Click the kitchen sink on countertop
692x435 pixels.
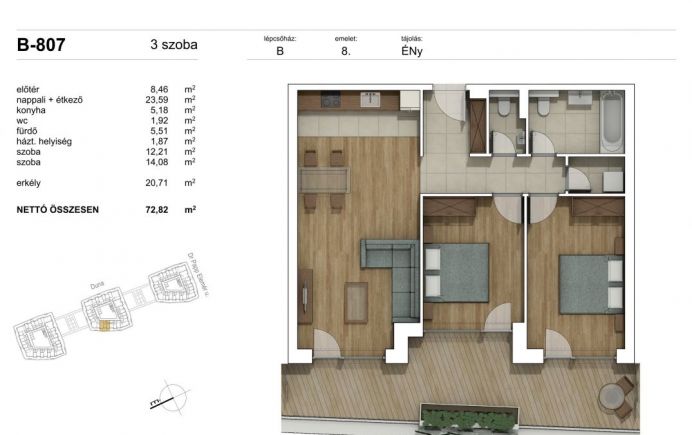370,100
